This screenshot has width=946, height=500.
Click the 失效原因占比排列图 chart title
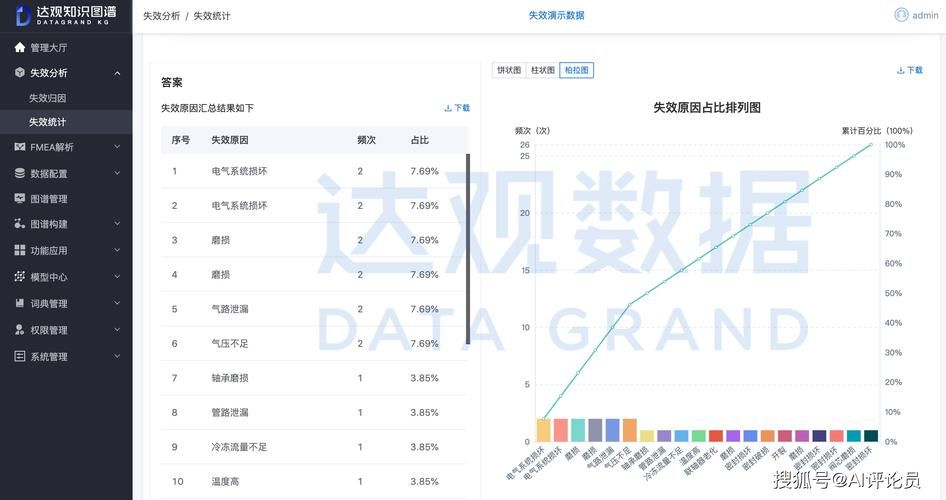tap(707, 107)
